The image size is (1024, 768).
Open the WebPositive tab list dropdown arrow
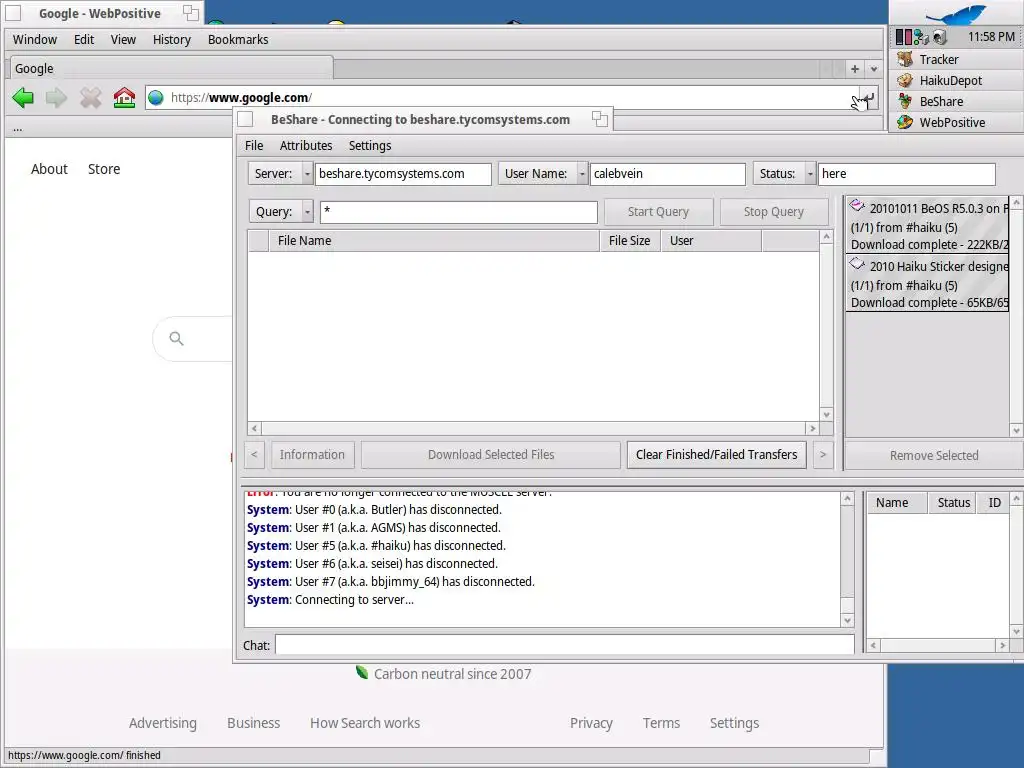[874, 69]
